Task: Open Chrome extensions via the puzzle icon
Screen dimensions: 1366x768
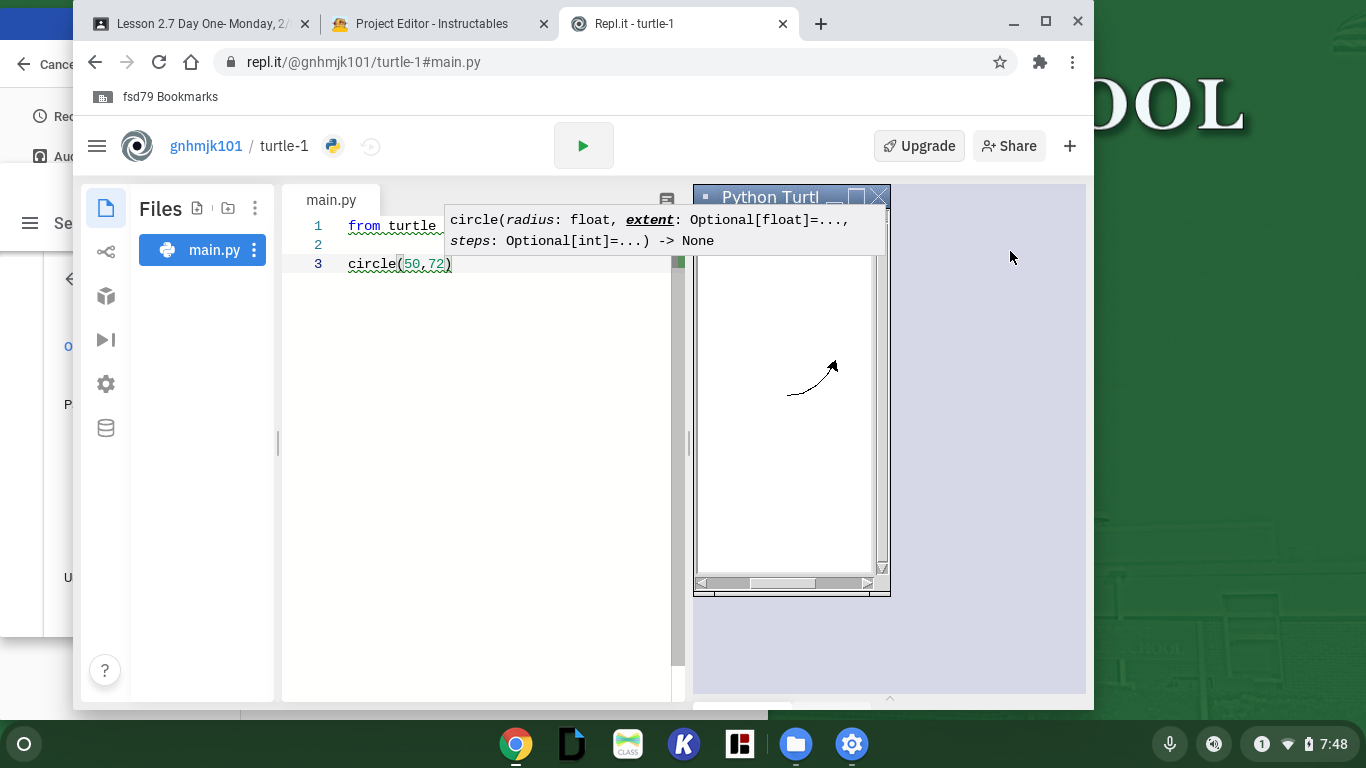Action: [1039, 62]
